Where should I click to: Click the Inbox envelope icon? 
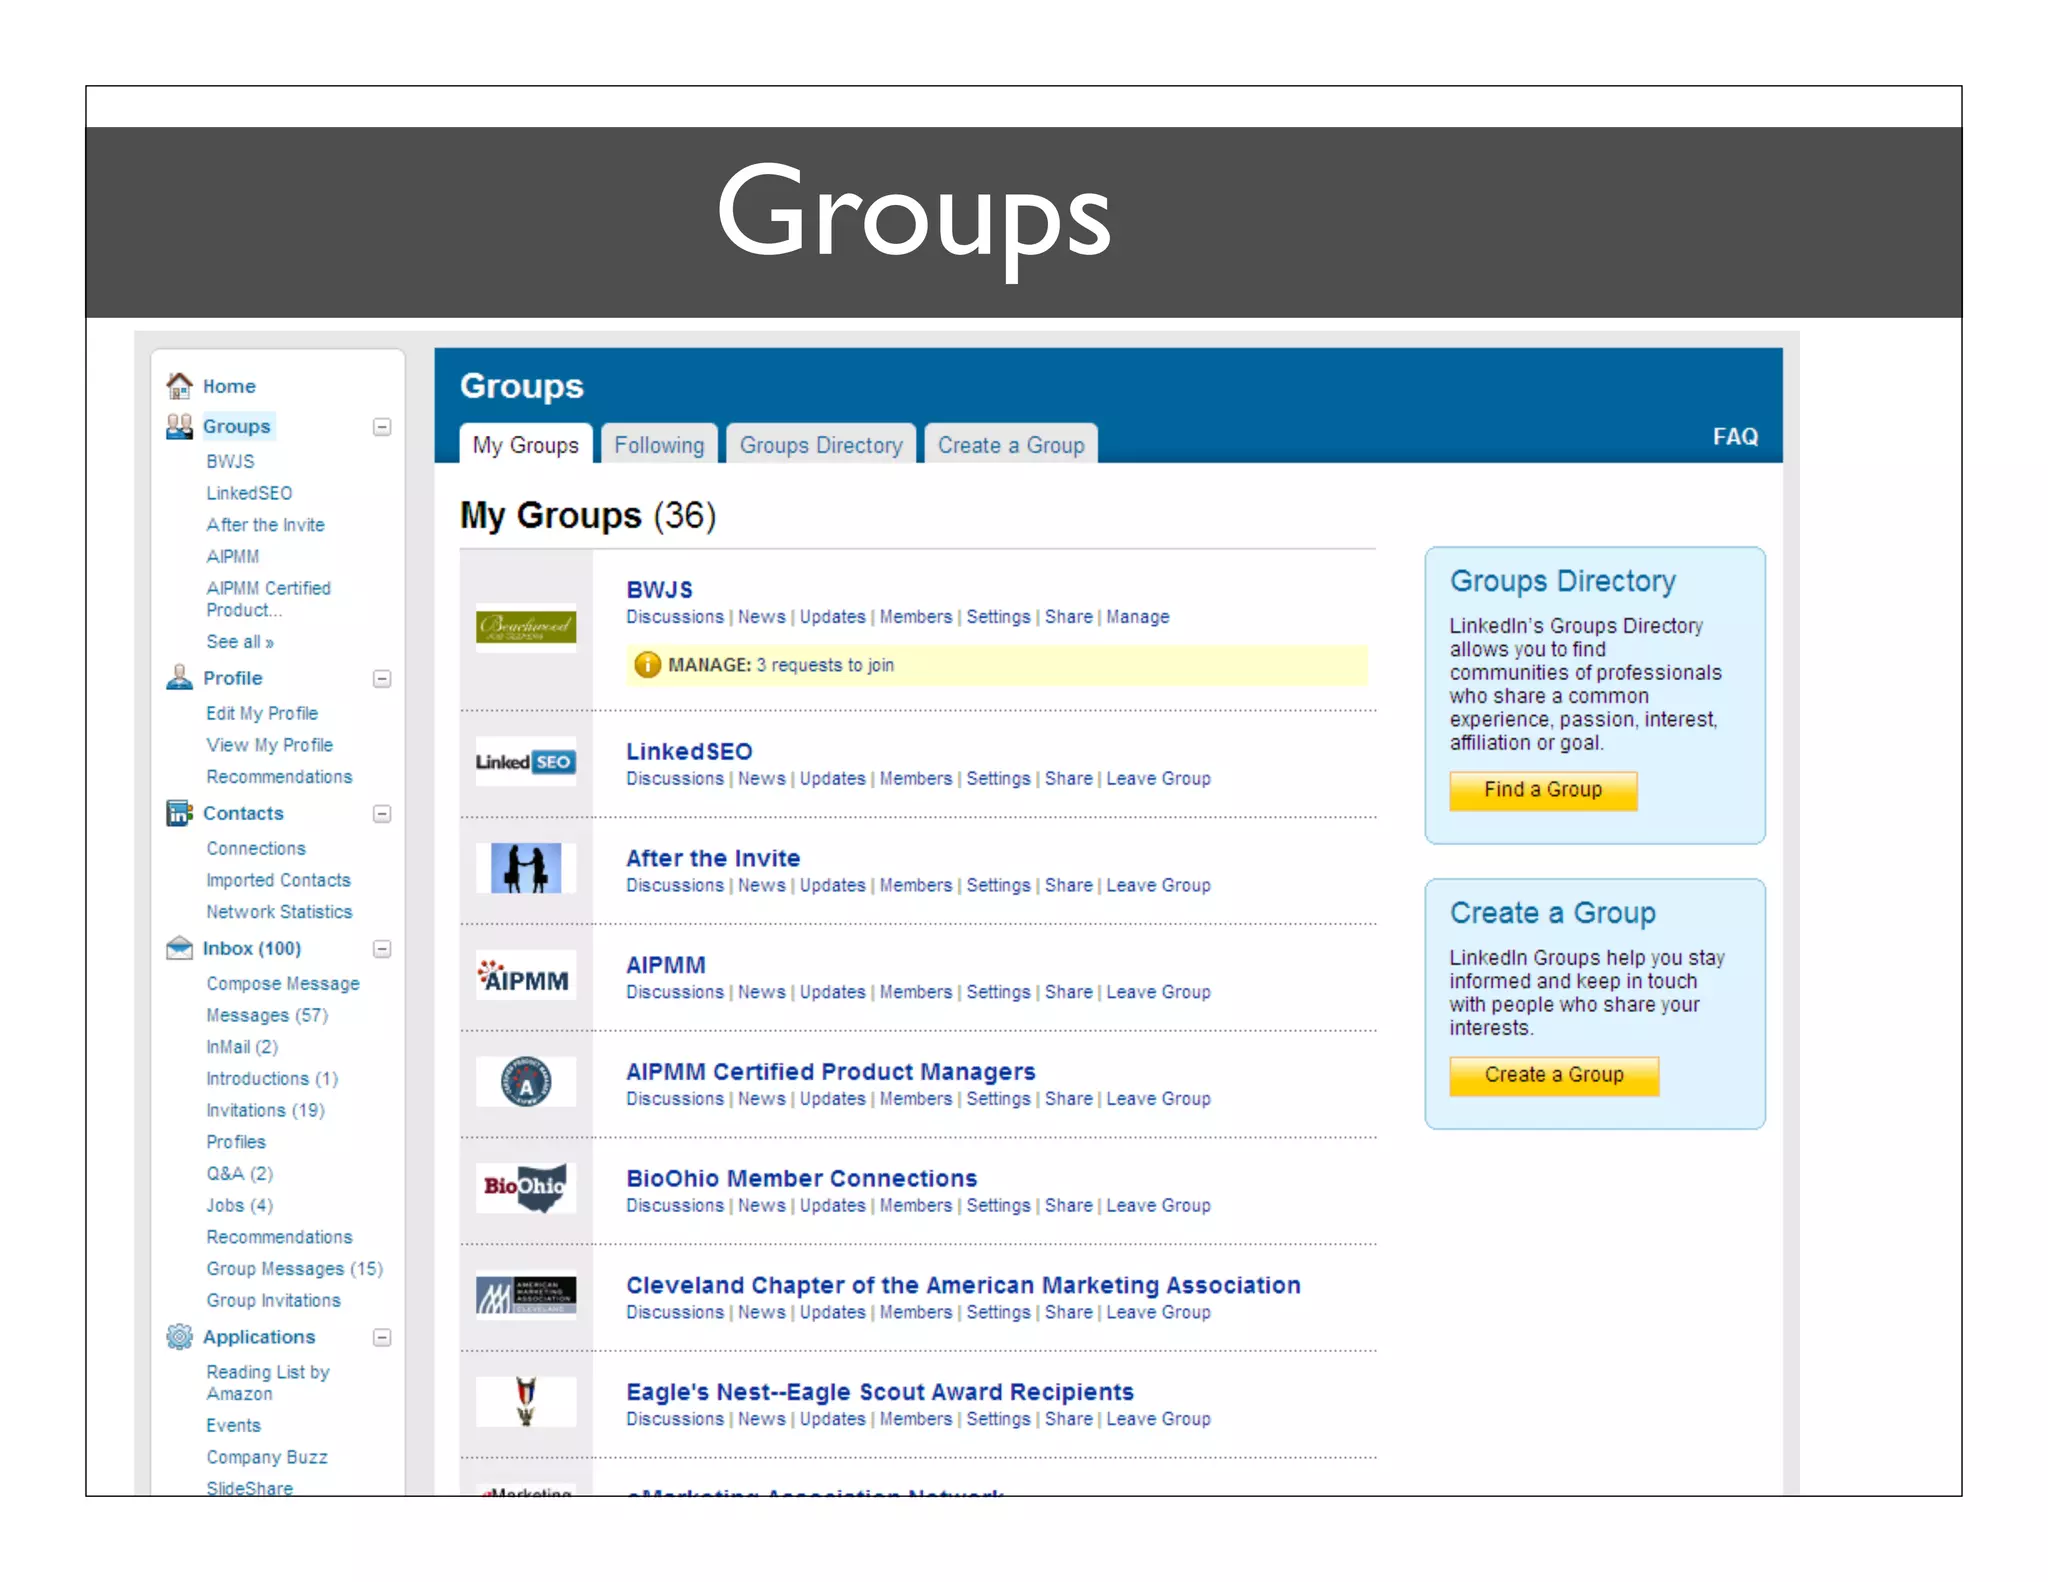179,948
